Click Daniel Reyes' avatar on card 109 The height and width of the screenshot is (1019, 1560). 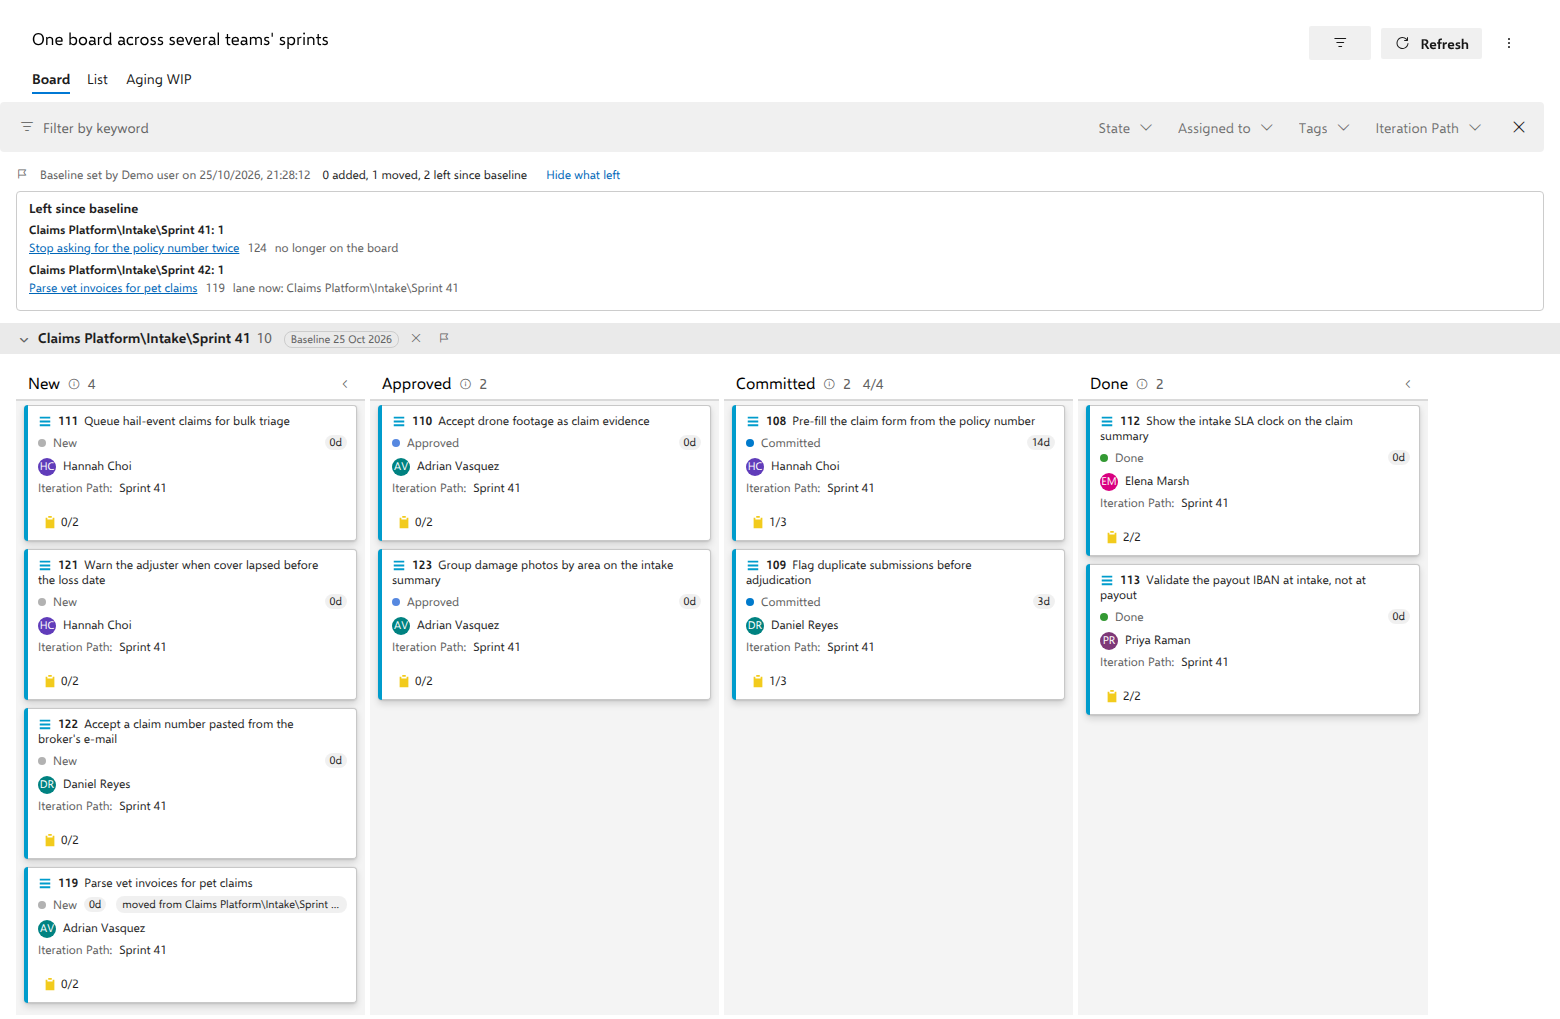tap(755, 625)
